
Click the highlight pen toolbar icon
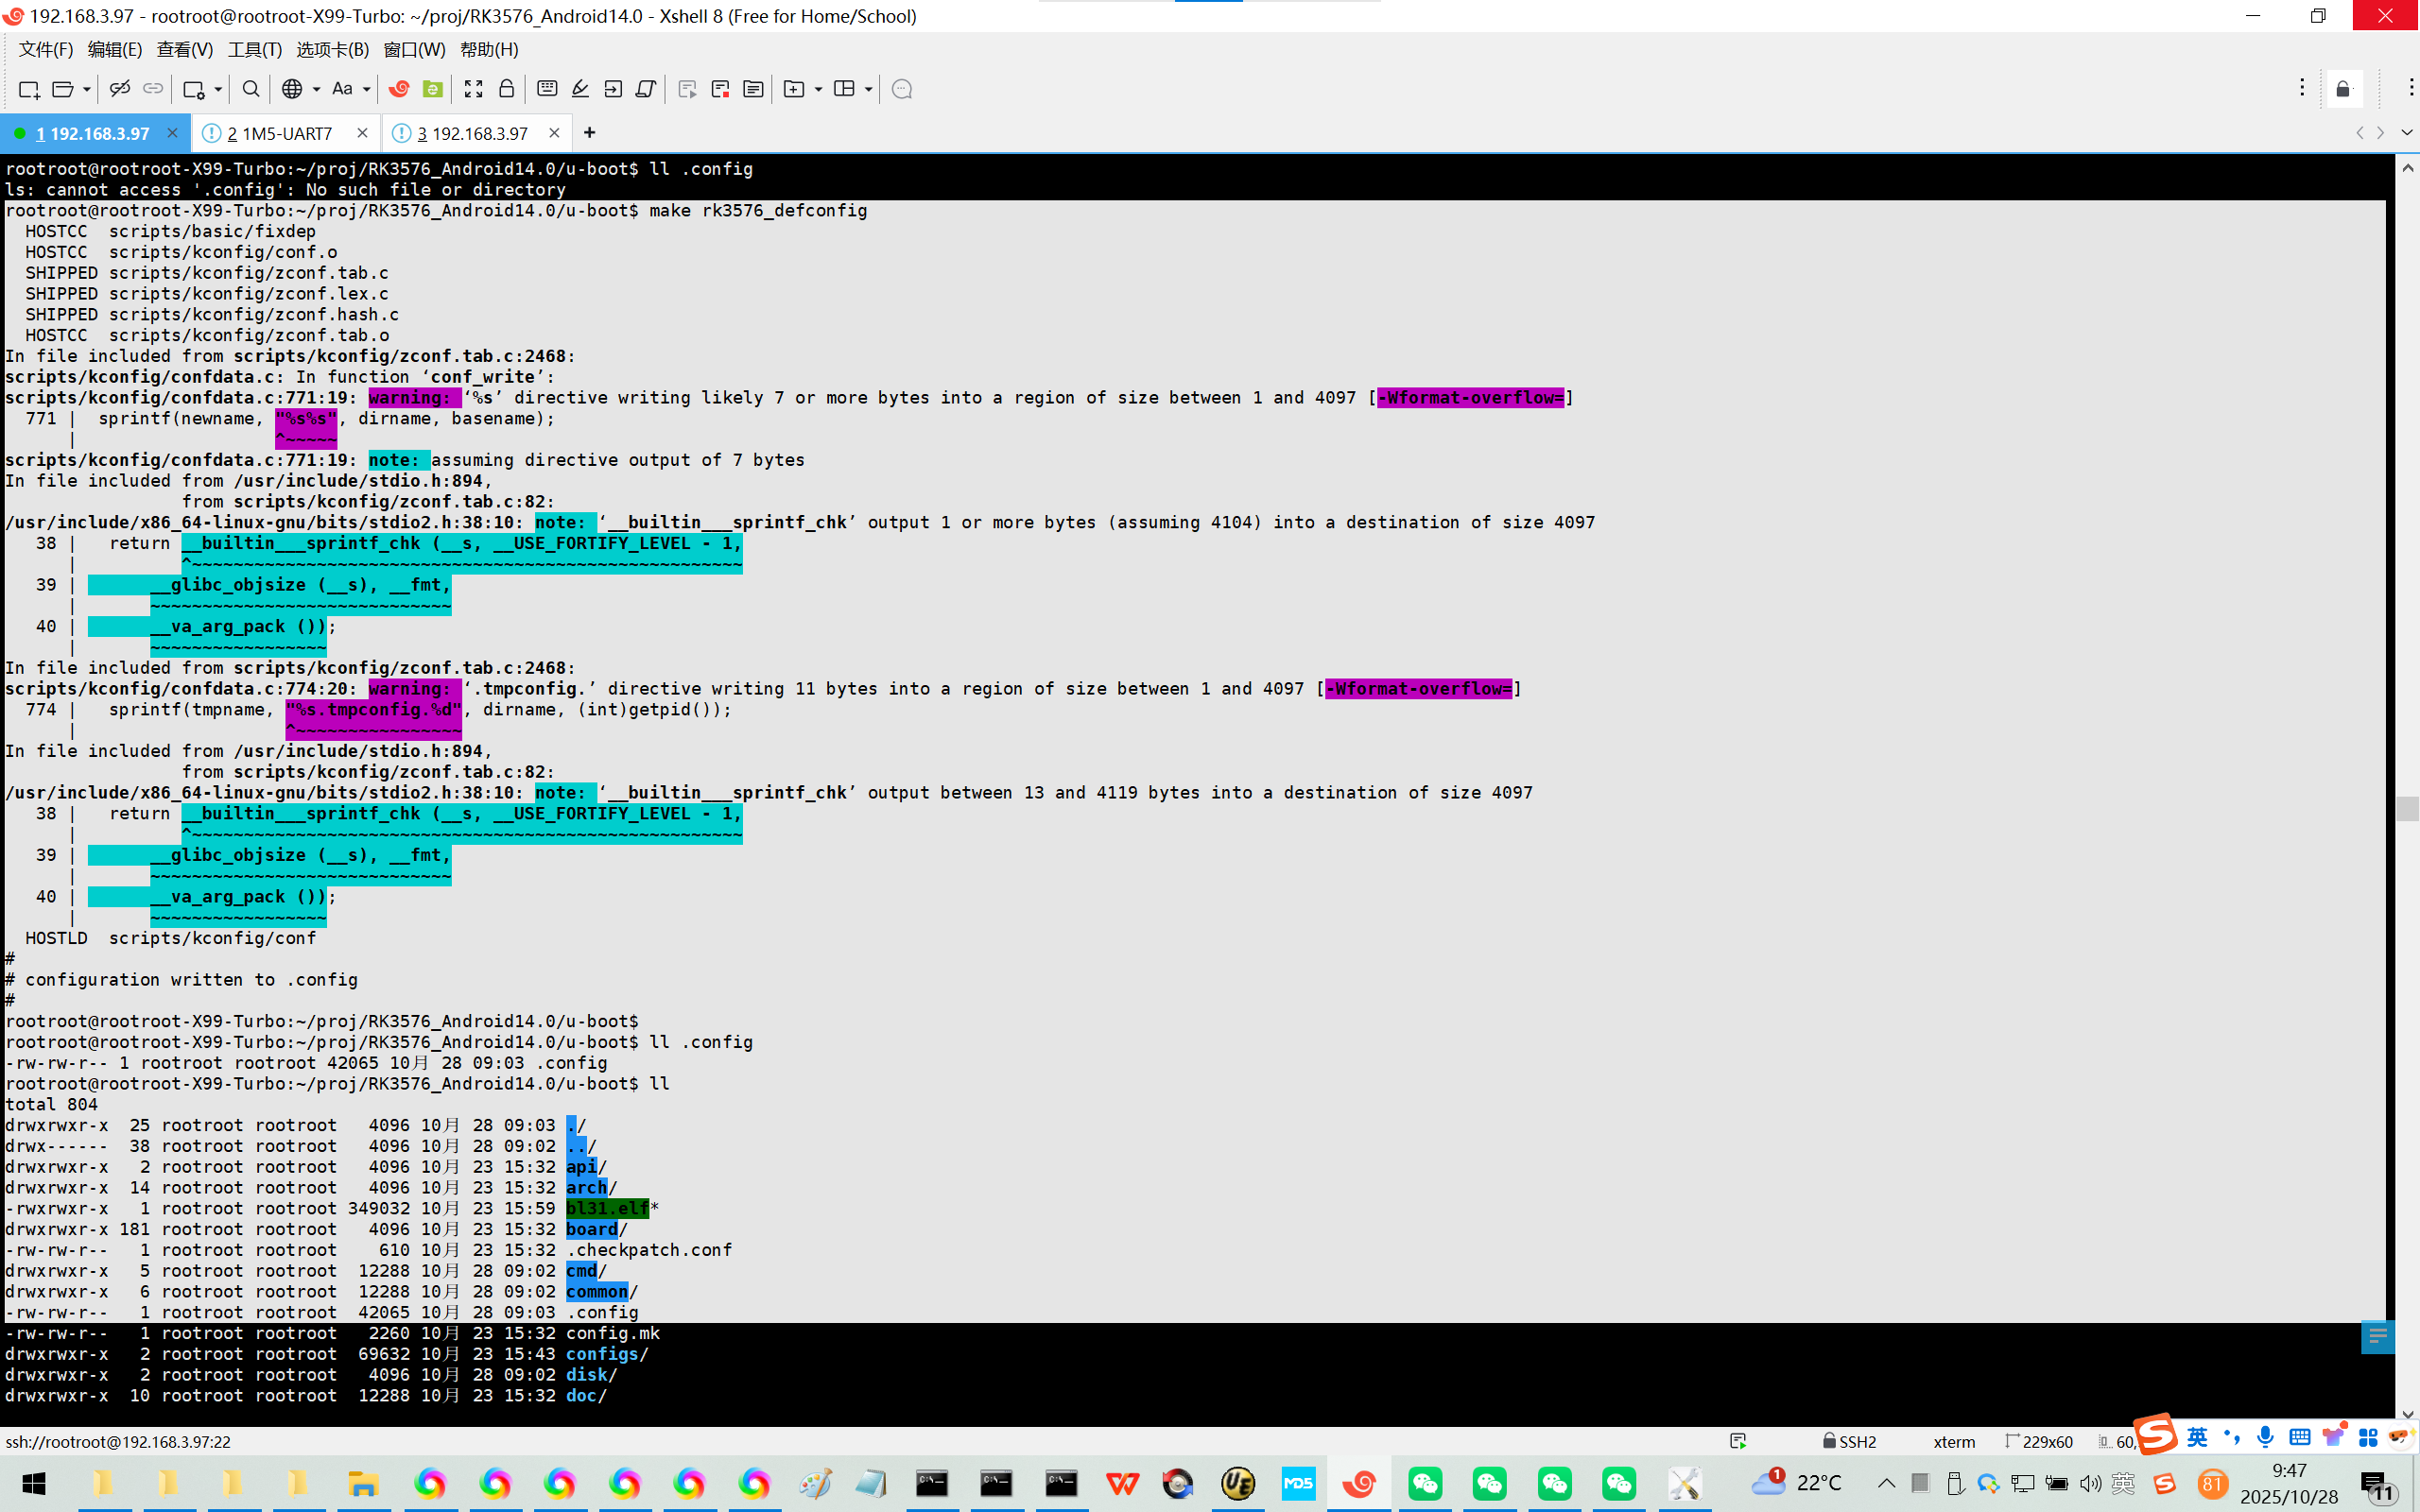(580, 89)
